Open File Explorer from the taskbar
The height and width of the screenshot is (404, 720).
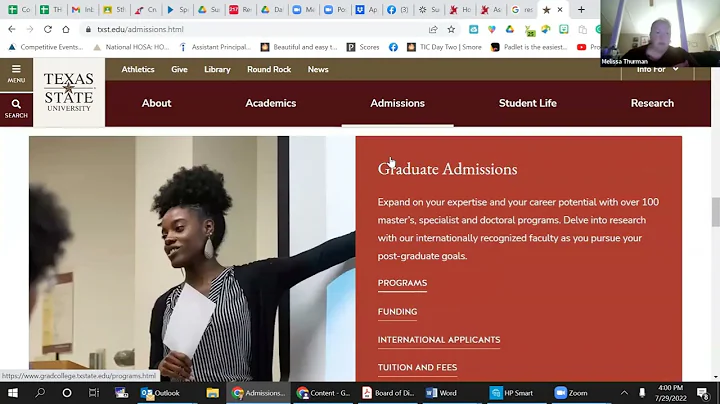tap(212, 393)
